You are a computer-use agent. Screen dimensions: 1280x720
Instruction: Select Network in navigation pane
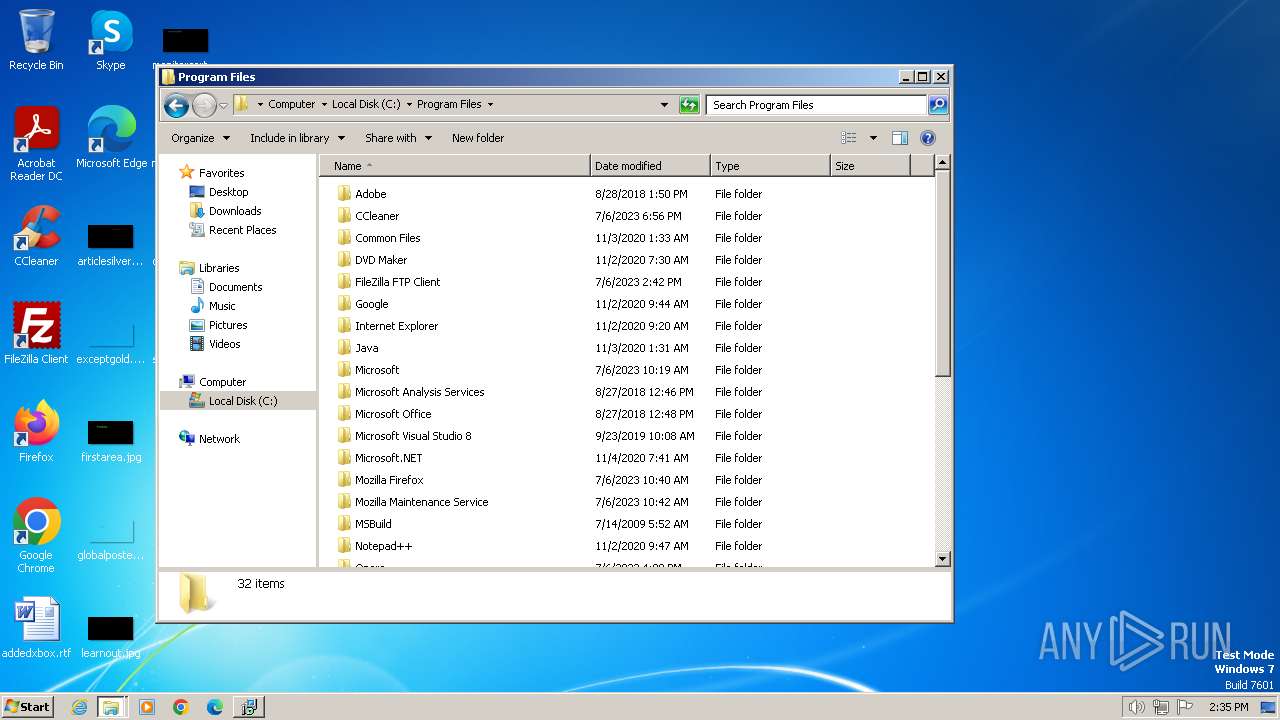coord(219,439)
